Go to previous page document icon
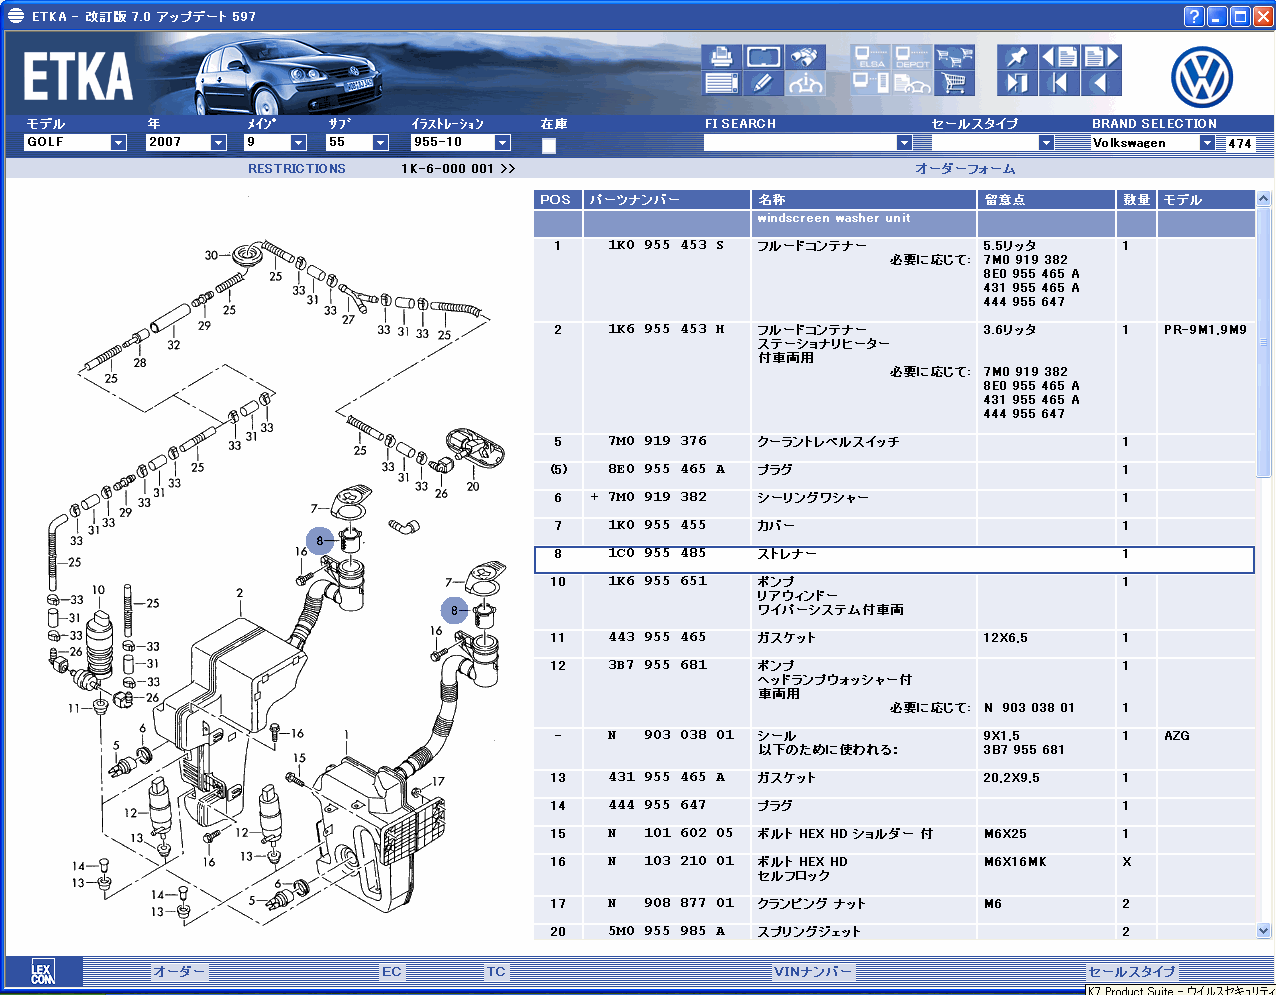The image size is (1276, 995). (x=1059, y=57)
